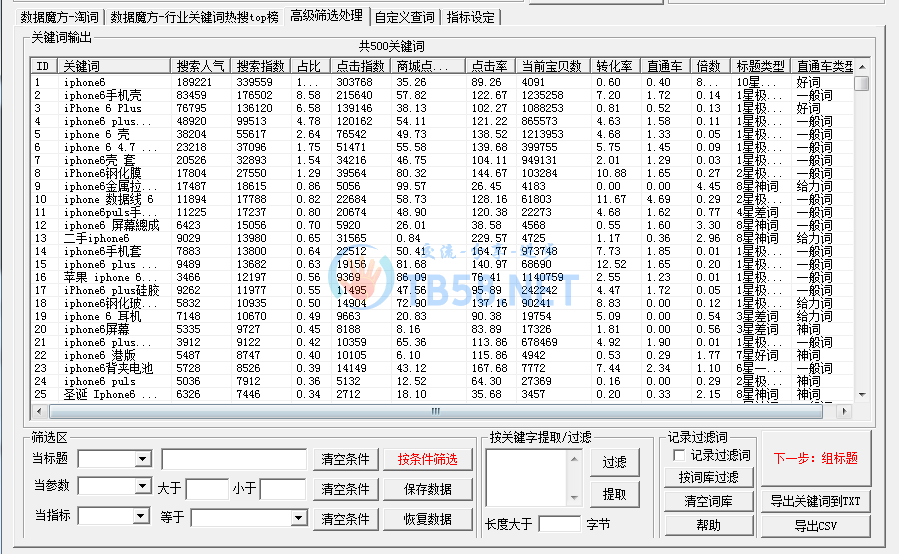
Task: Select row iPhone6钢化膜
Action: (442, 173)
